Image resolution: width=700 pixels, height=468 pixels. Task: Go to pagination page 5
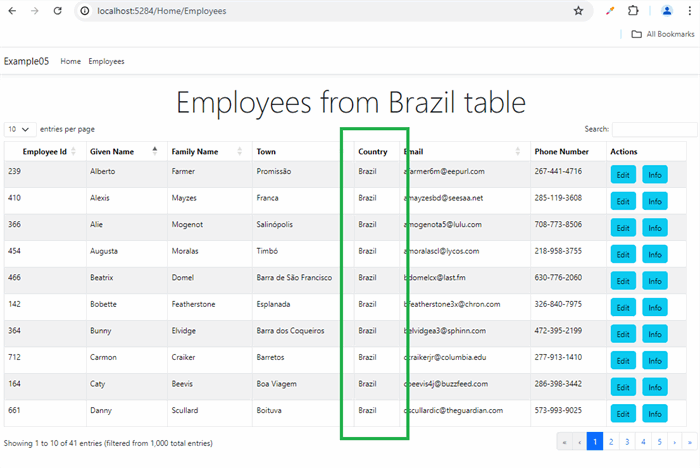(659, 442)
